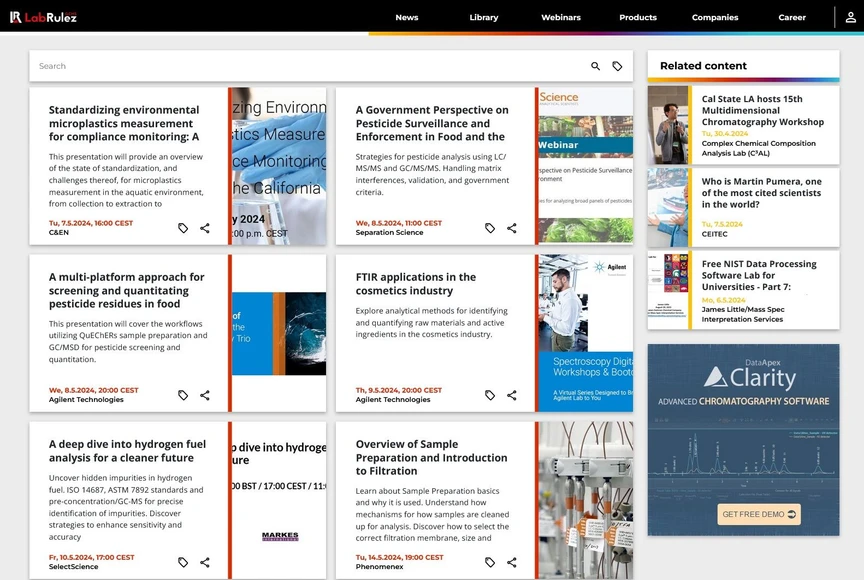Share the microplastics measurement webinar card
The width and height of the screenshot is (864, 580).
tap(205, 228)
